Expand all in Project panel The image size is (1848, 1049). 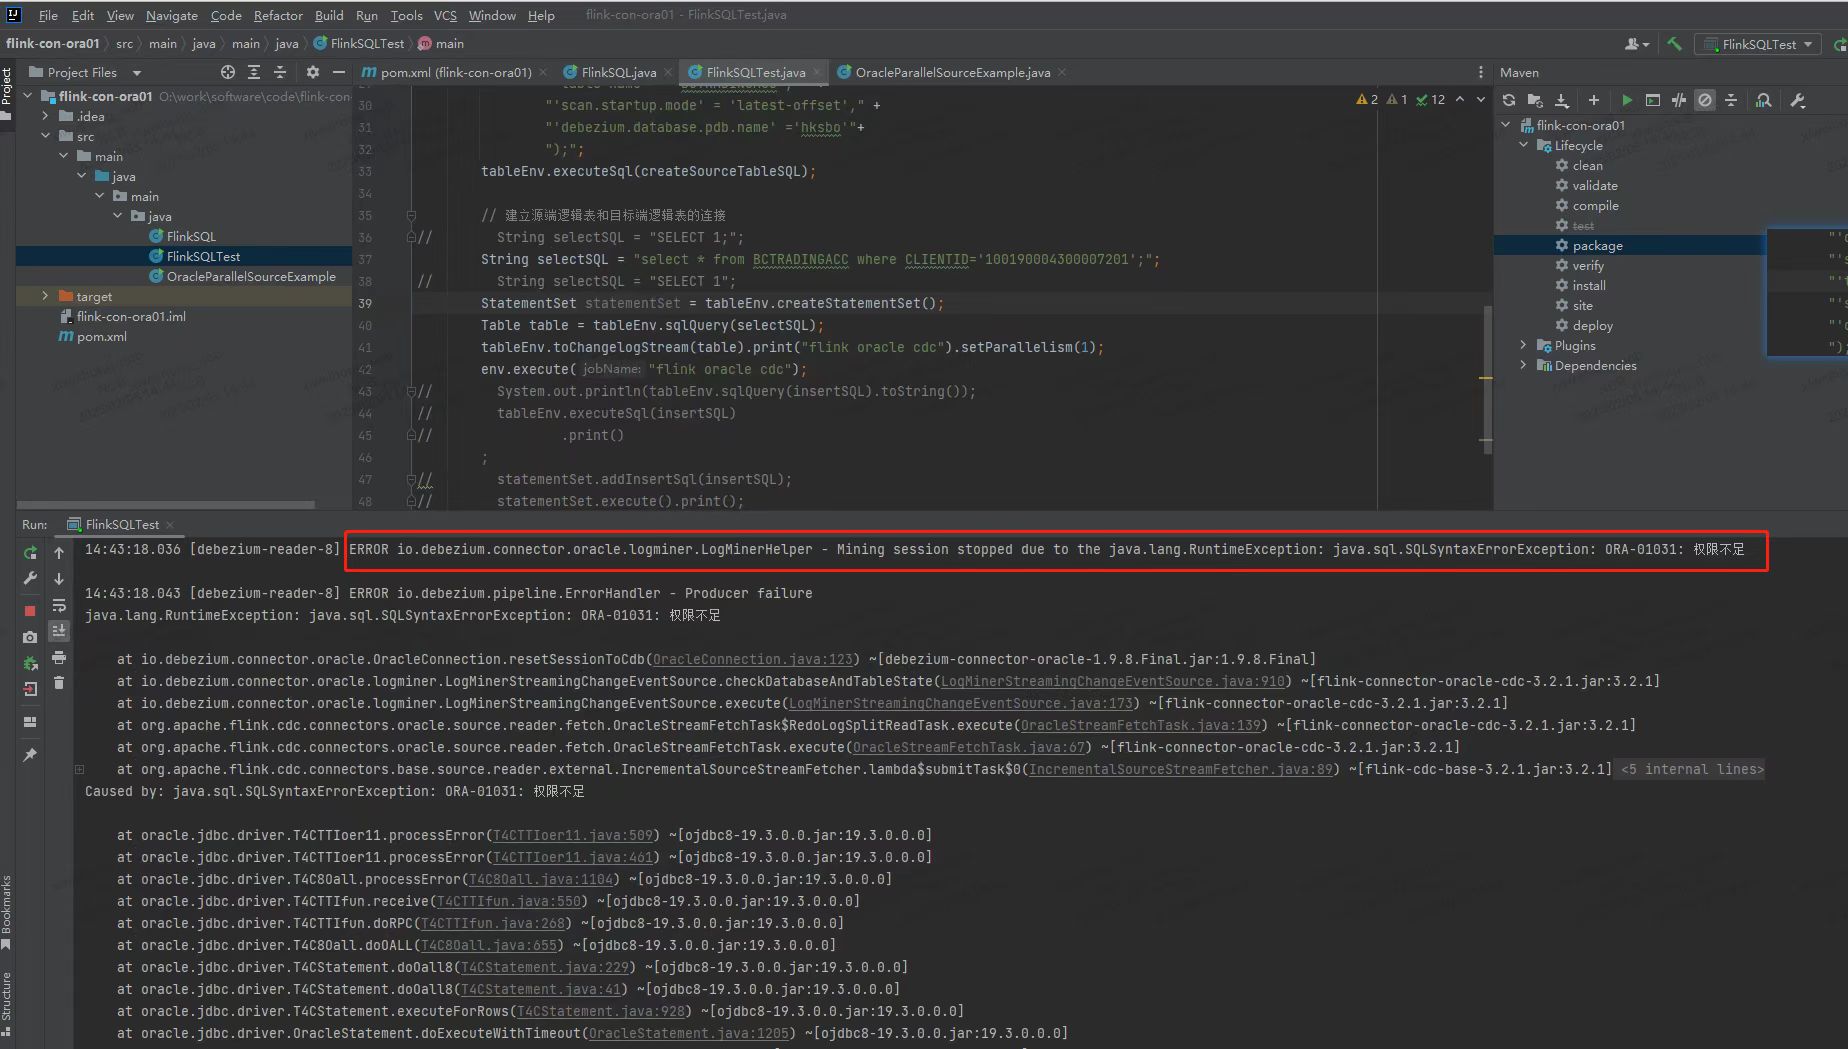(x=254, y=72)
